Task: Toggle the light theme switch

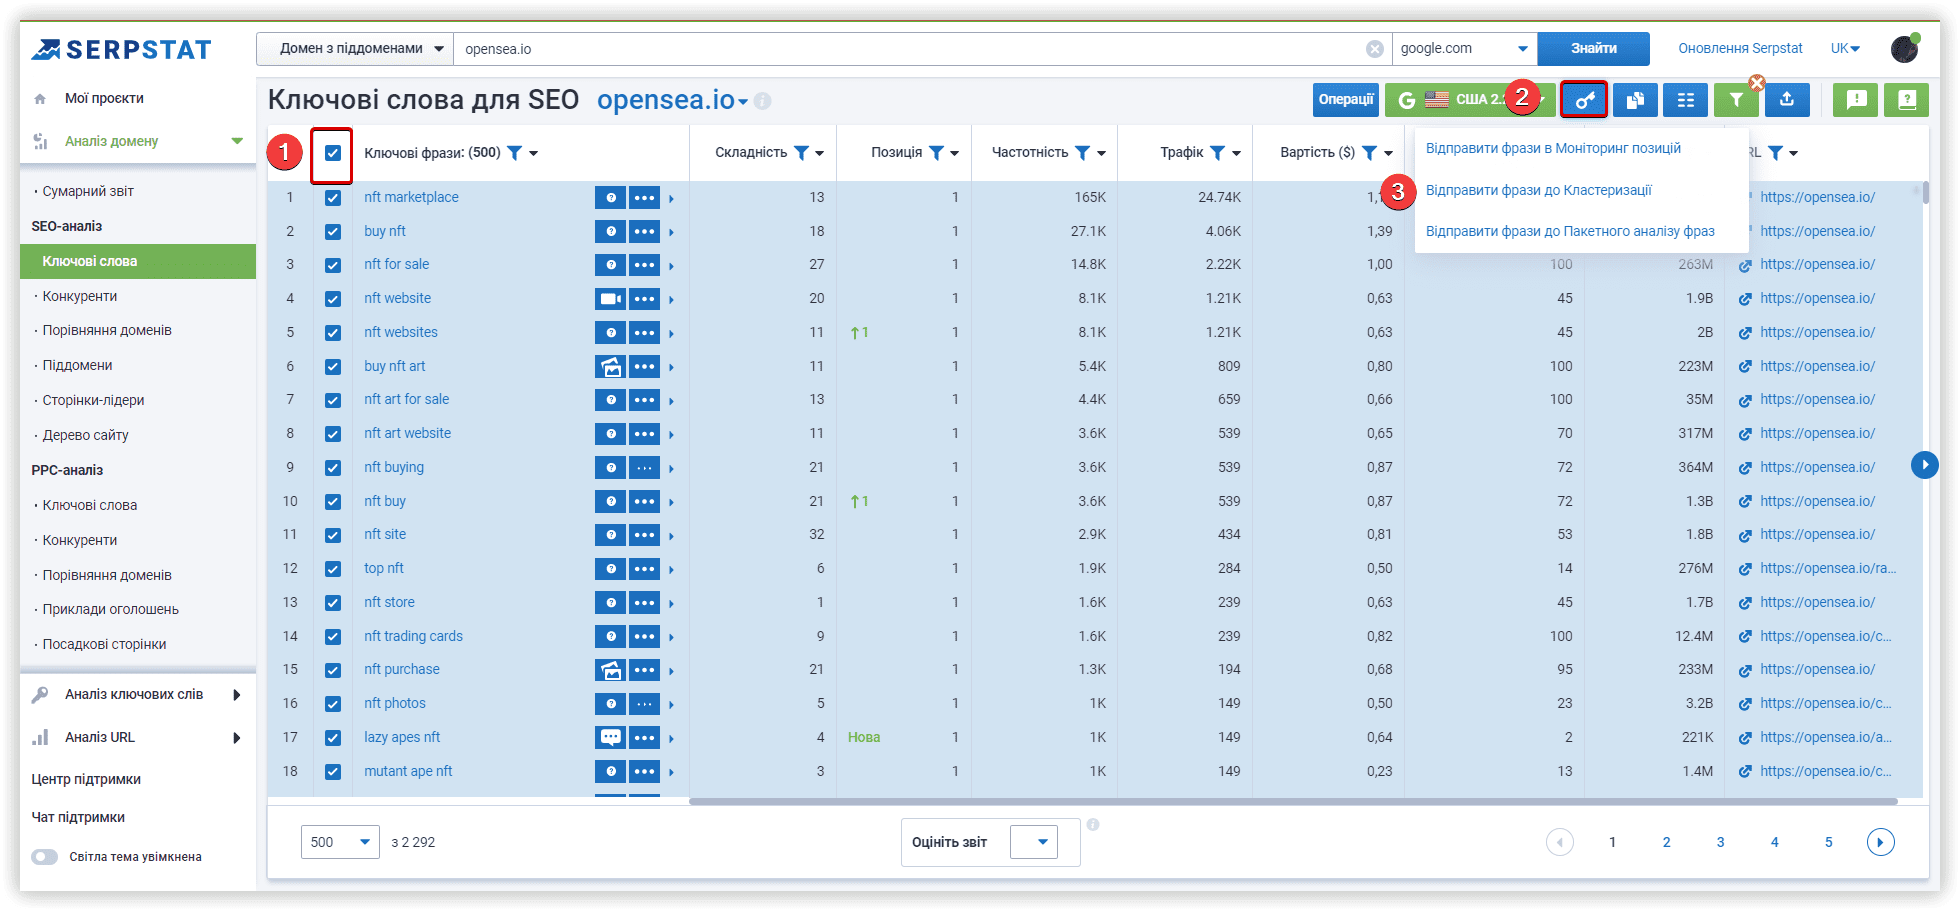Action: pyautogui.click(x=44, y=857)
